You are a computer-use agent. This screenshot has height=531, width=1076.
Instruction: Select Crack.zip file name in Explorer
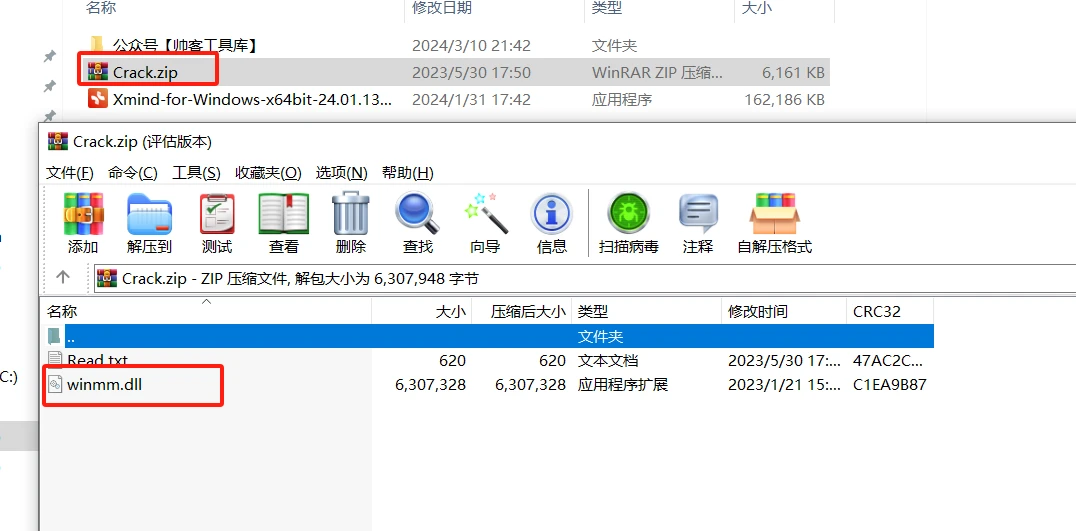(x=145, y=72)
